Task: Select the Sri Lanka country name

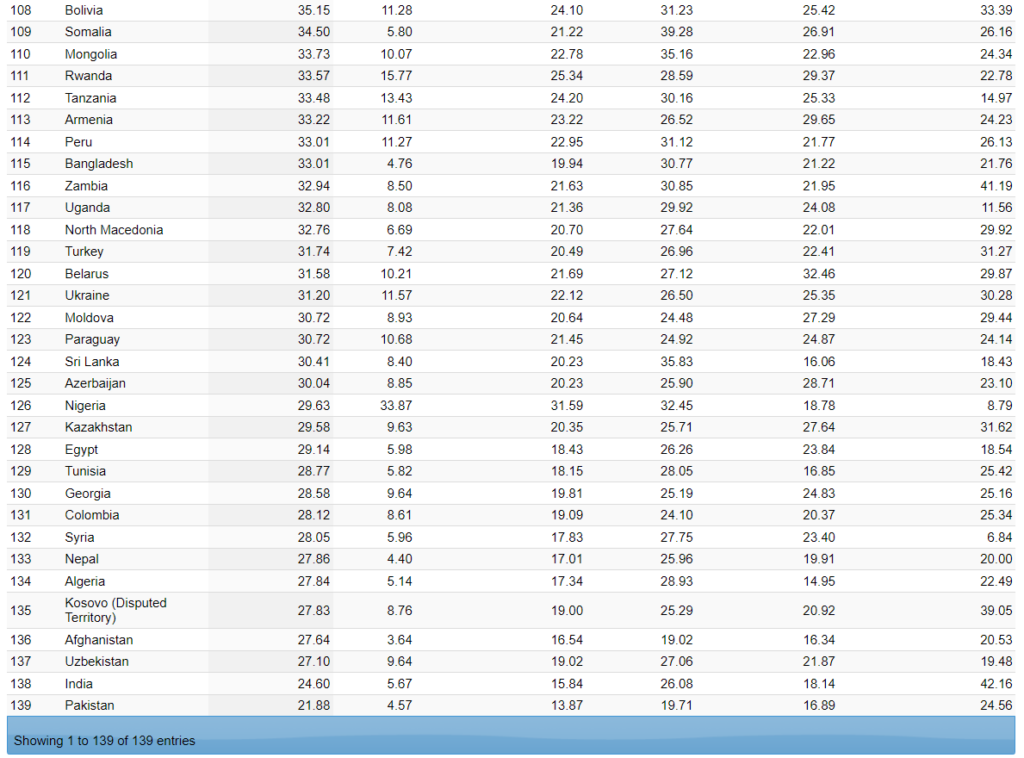Action: [92, 362]
